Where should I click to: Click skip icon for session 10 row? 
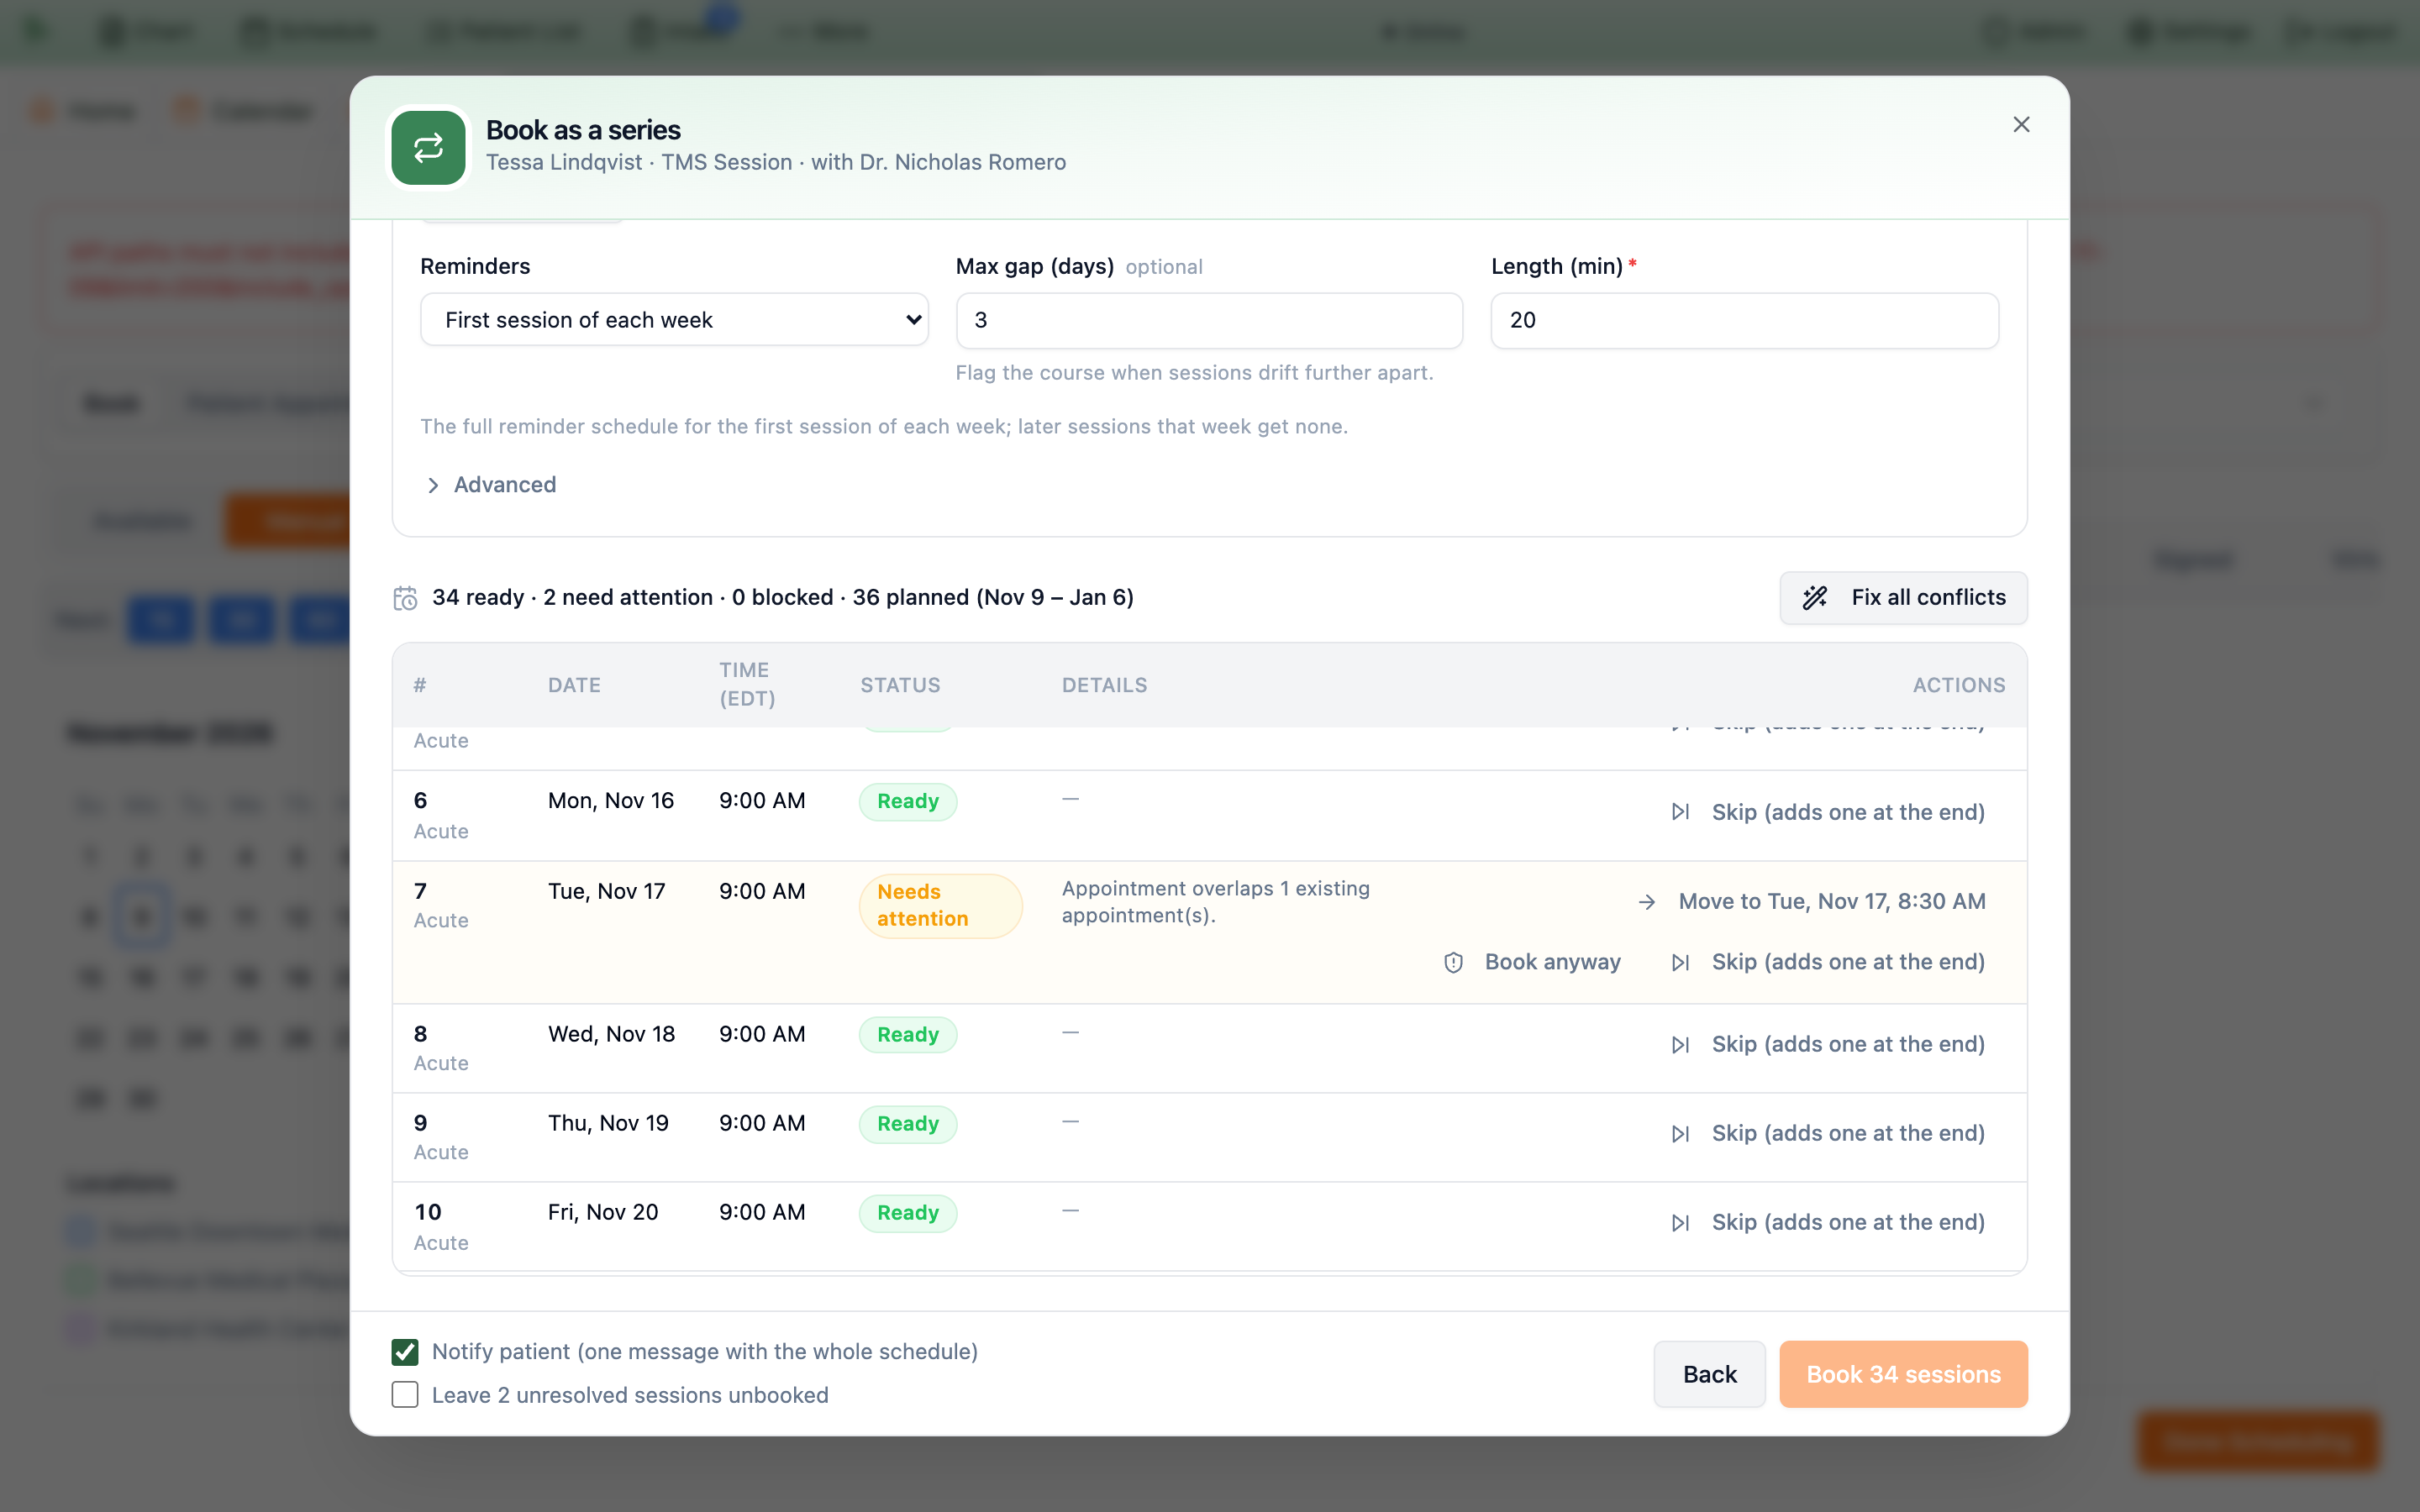click(1681, 1223)
